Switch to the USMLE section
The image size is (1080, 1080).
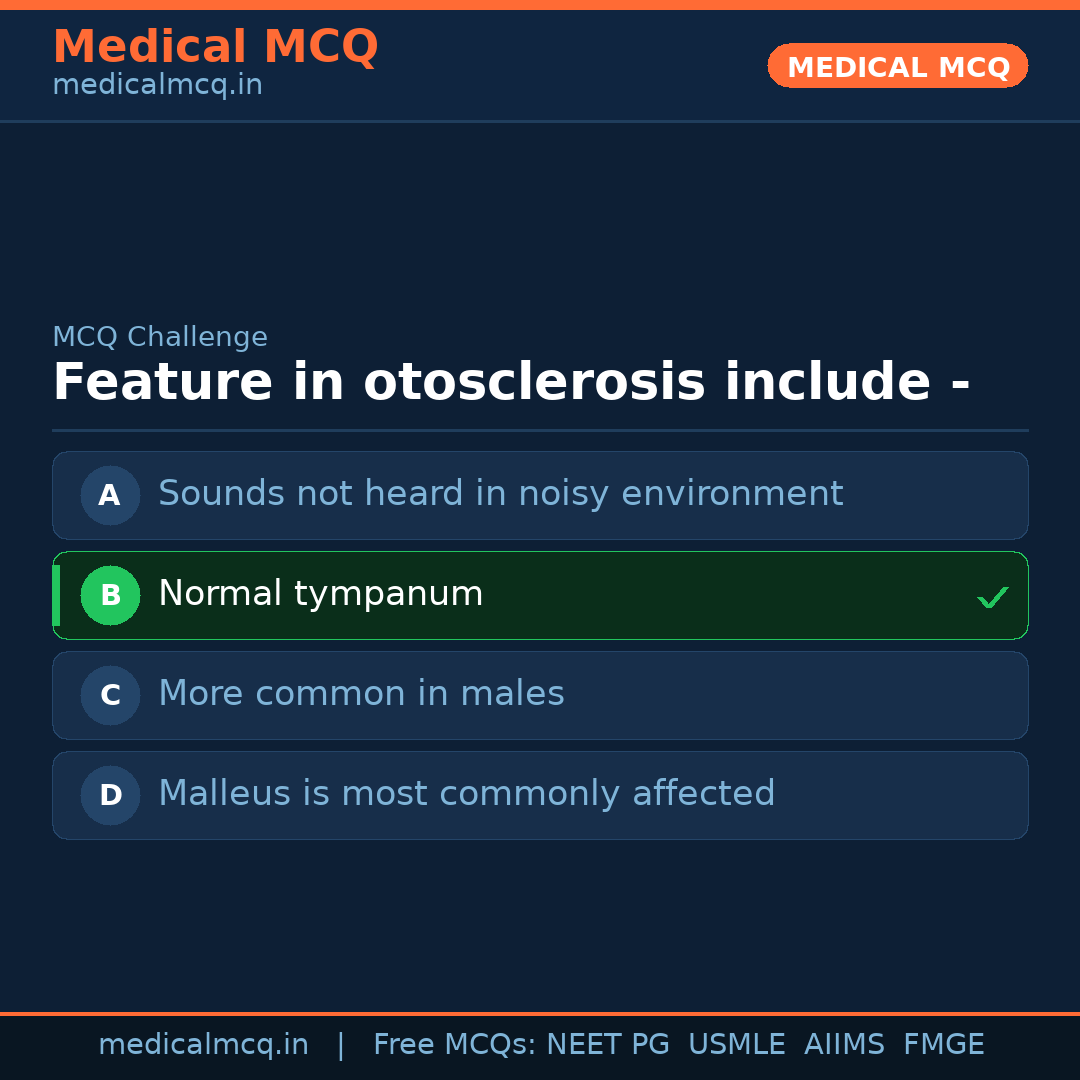[x=737, y=1043]
